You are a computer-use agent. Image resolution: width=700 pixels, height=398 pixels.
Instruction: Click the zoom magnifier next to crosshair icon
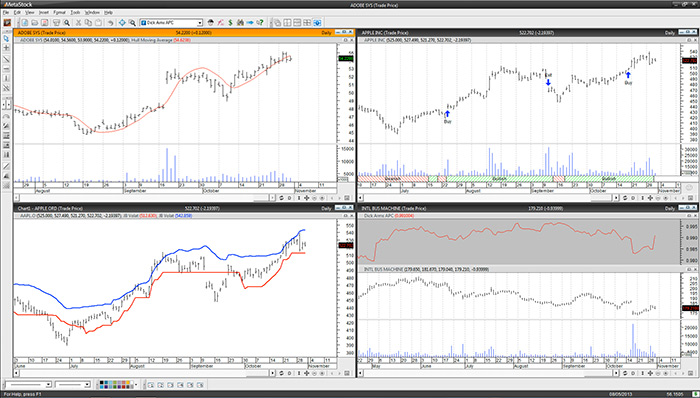tap(132, 22)
